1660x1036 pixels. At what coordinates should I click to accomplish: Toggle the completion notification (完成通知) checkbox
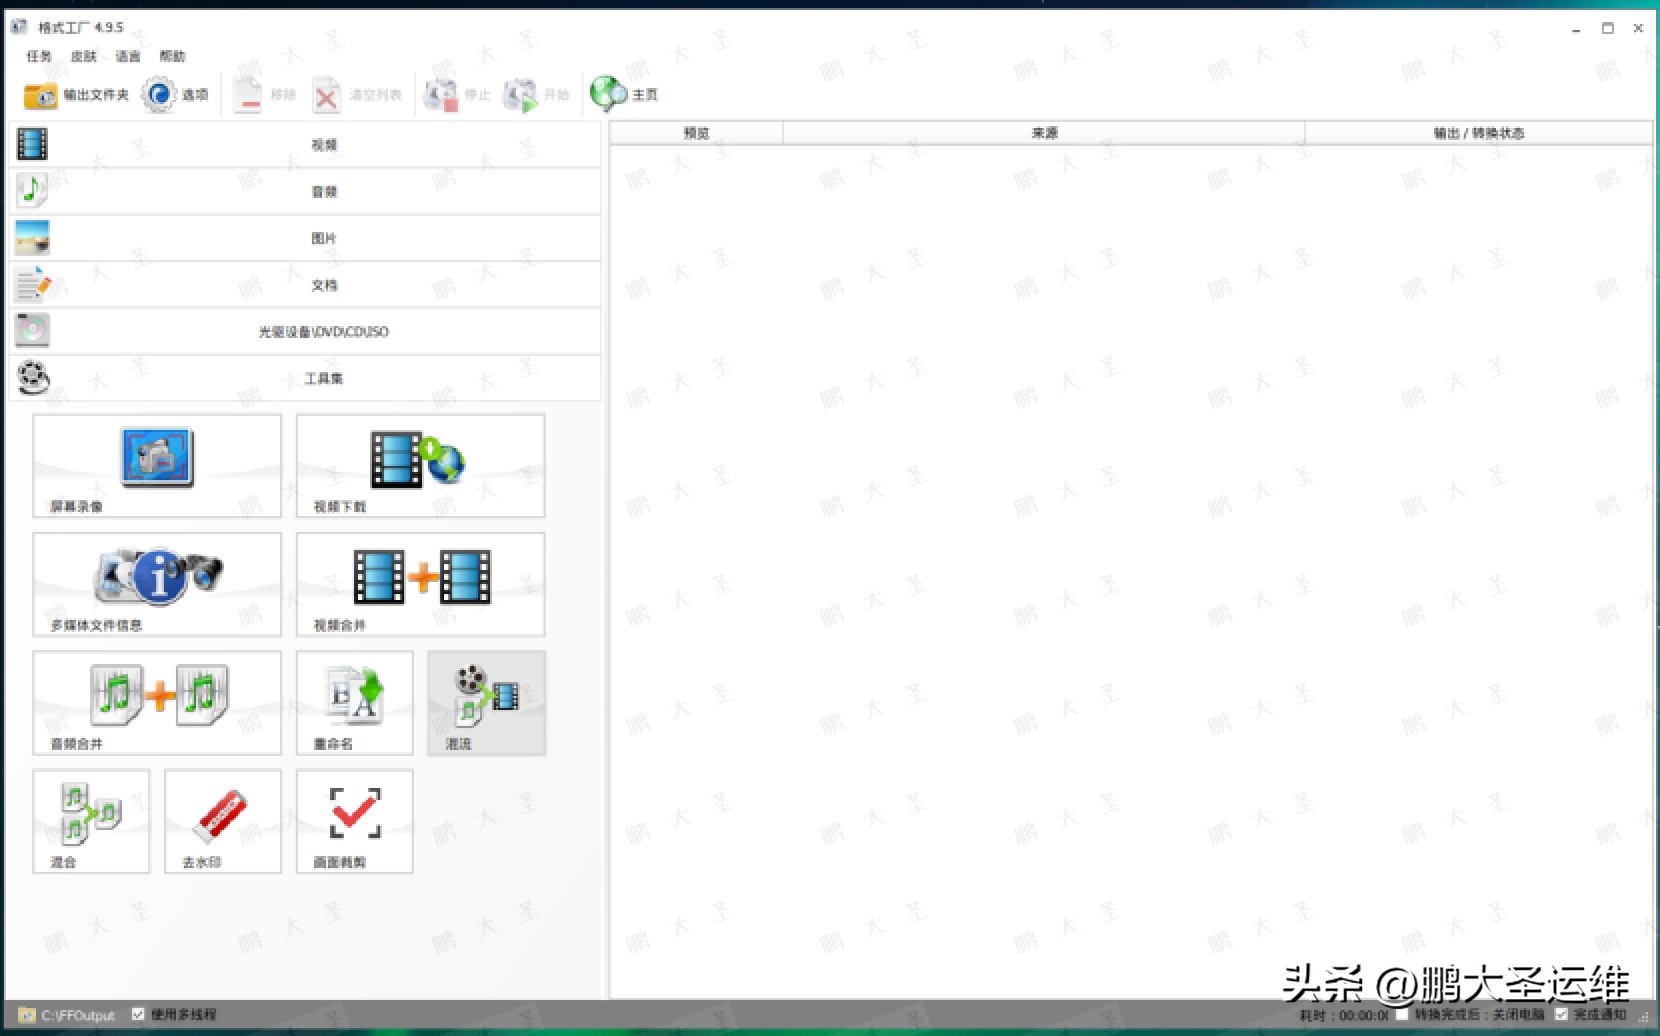1561,1014
